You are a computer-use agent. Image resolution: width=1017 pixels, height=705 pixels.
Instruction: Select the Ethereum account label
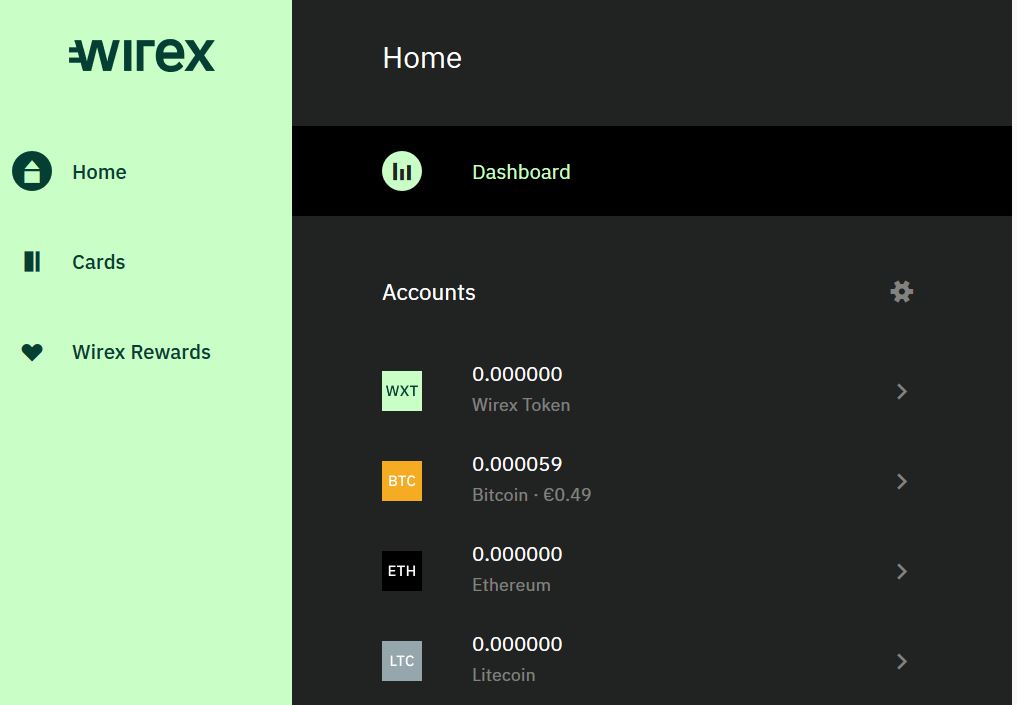coord(512,585)
